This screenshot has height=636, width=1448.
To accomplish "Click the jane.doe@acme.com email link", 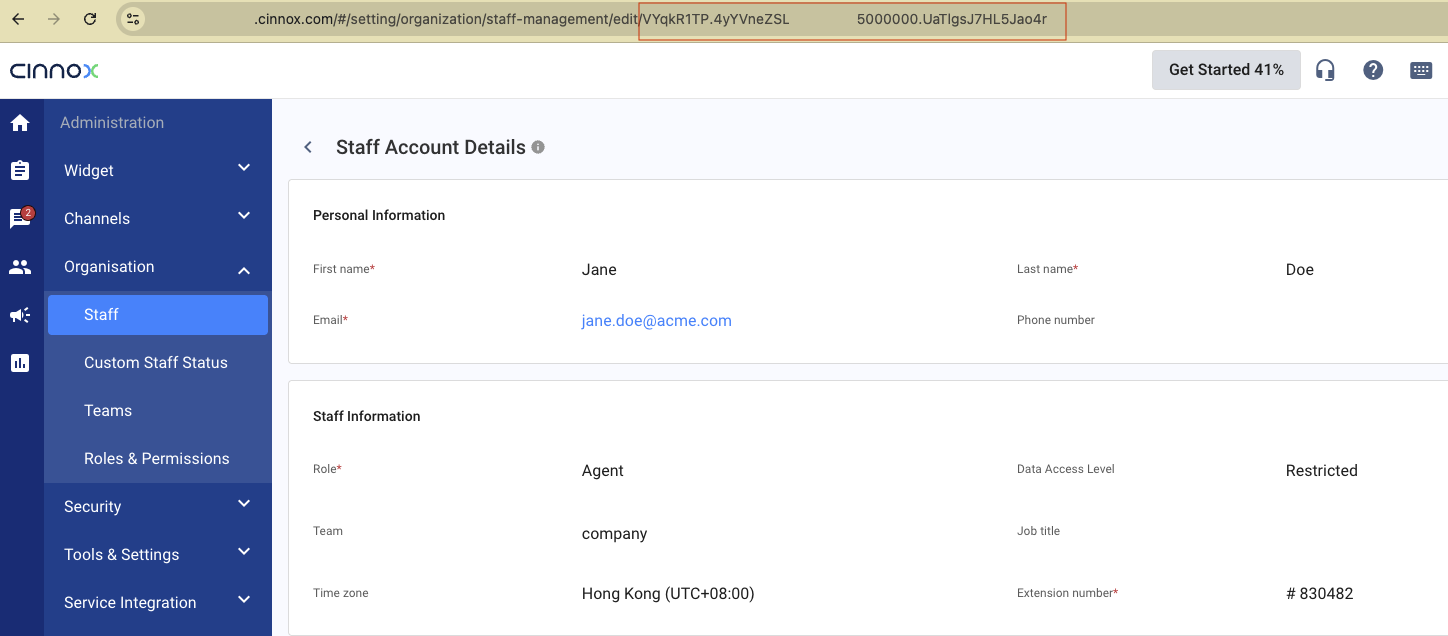I will (656, 321).
